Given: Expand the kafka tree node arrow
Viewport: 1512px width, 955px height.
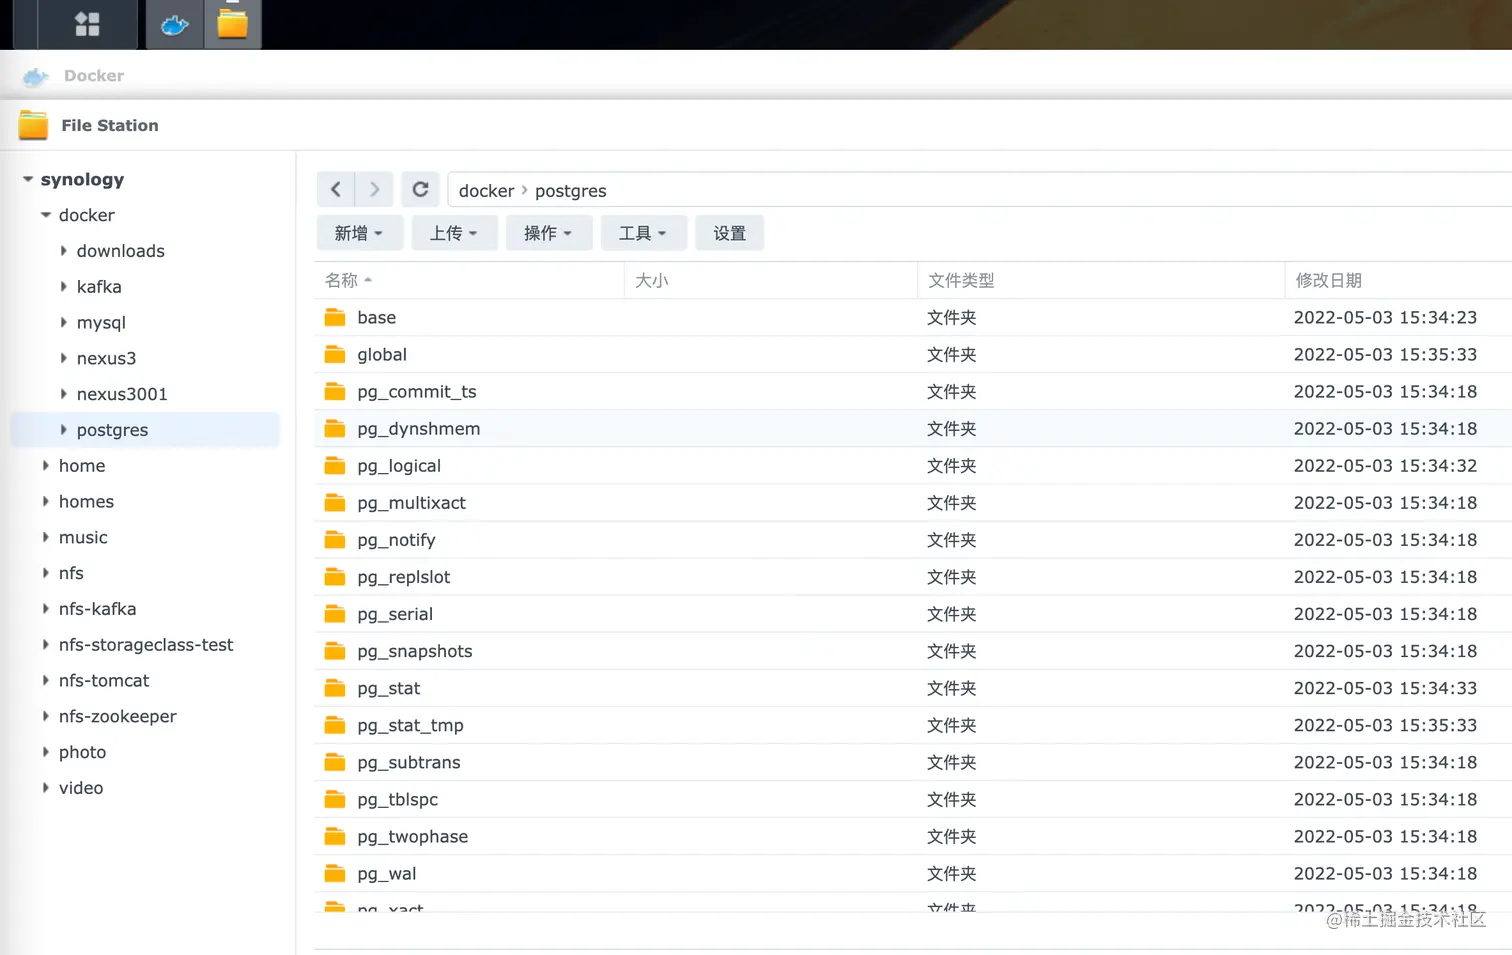Looking at the screenshot, I should (x=64, y=287).
